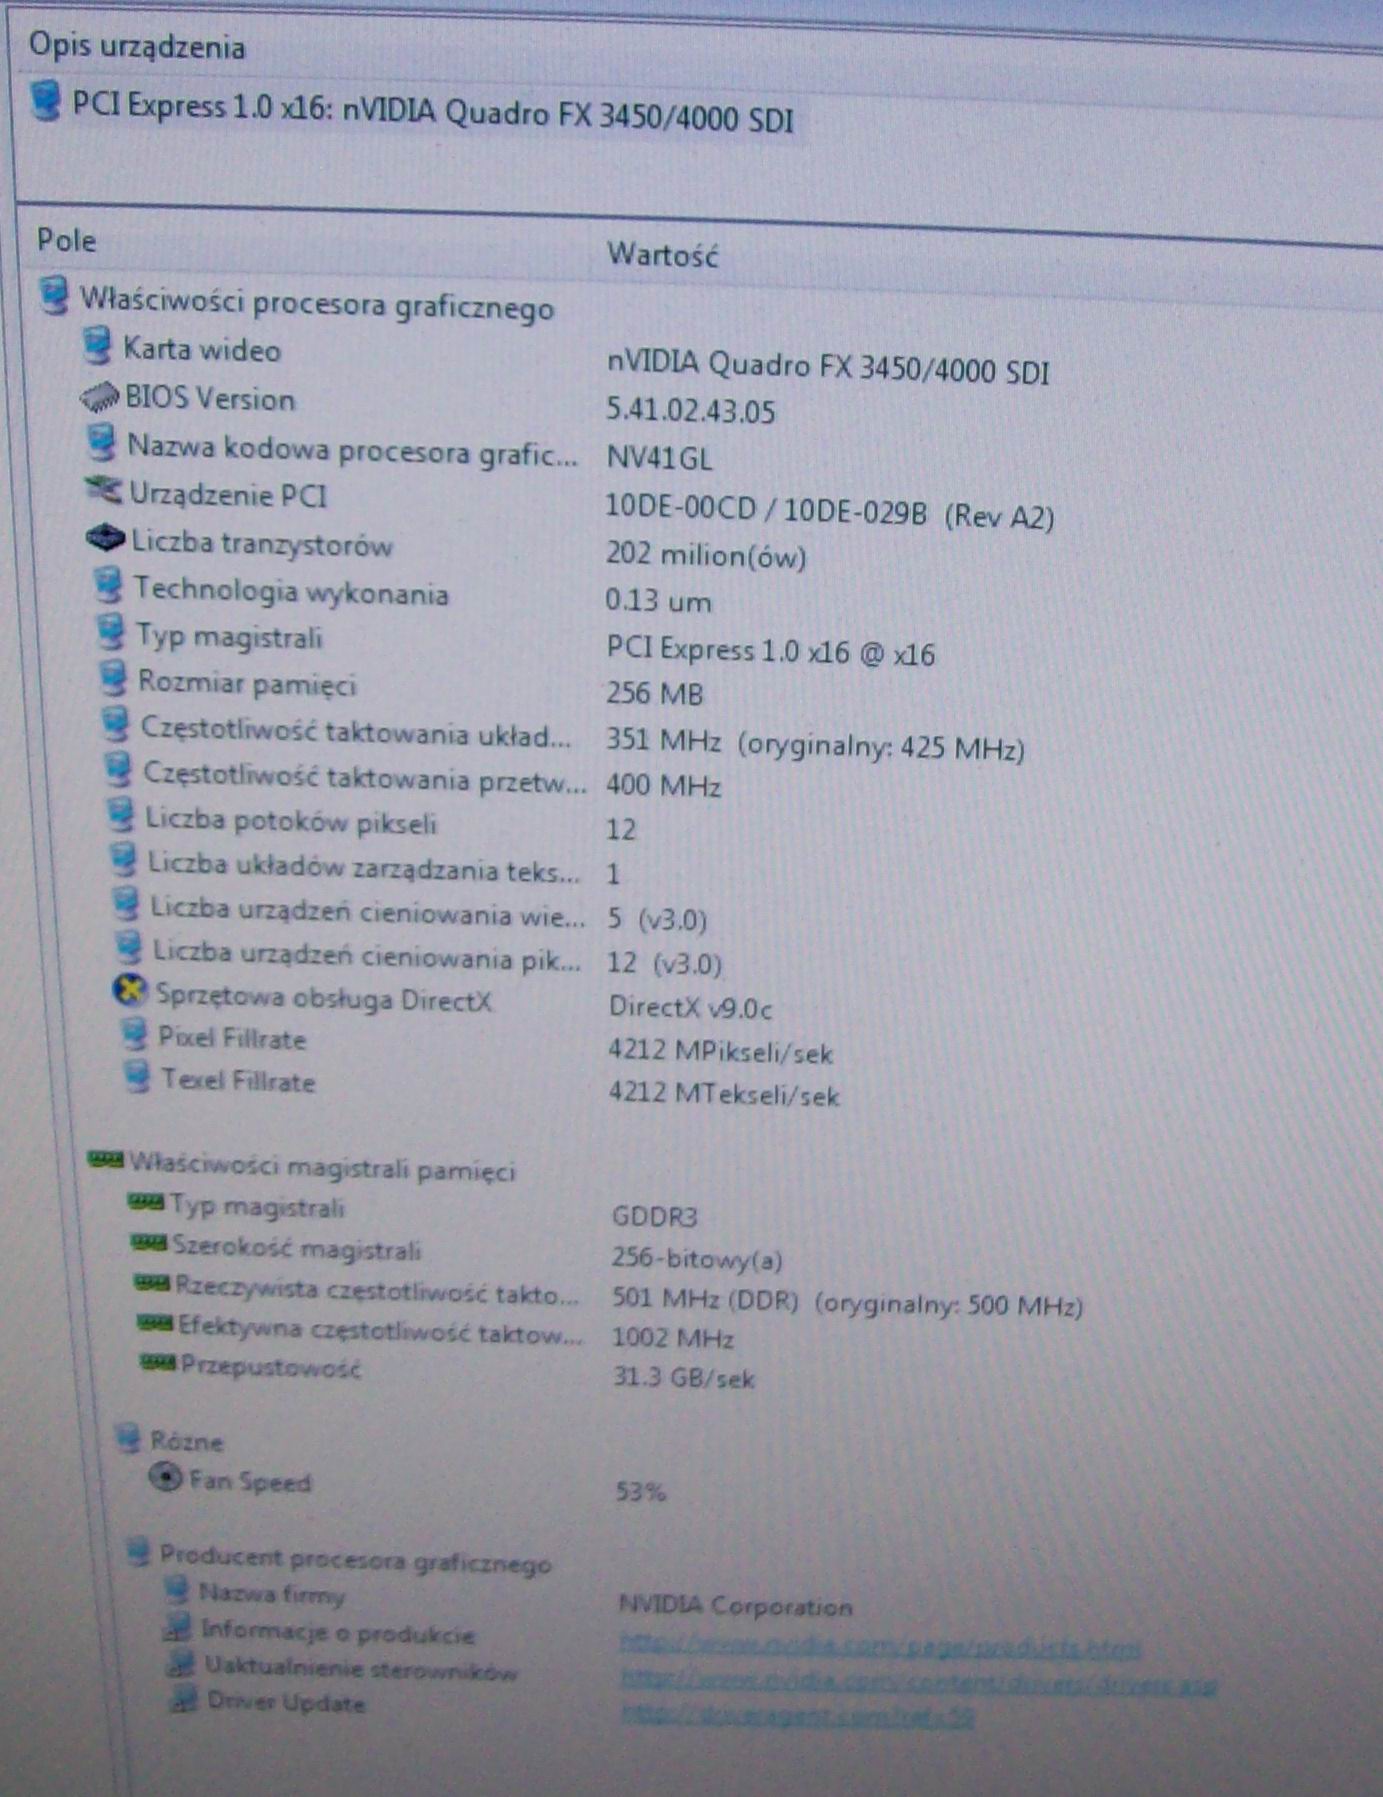Select the 256-bitowy(a) value

[697, 1258]
